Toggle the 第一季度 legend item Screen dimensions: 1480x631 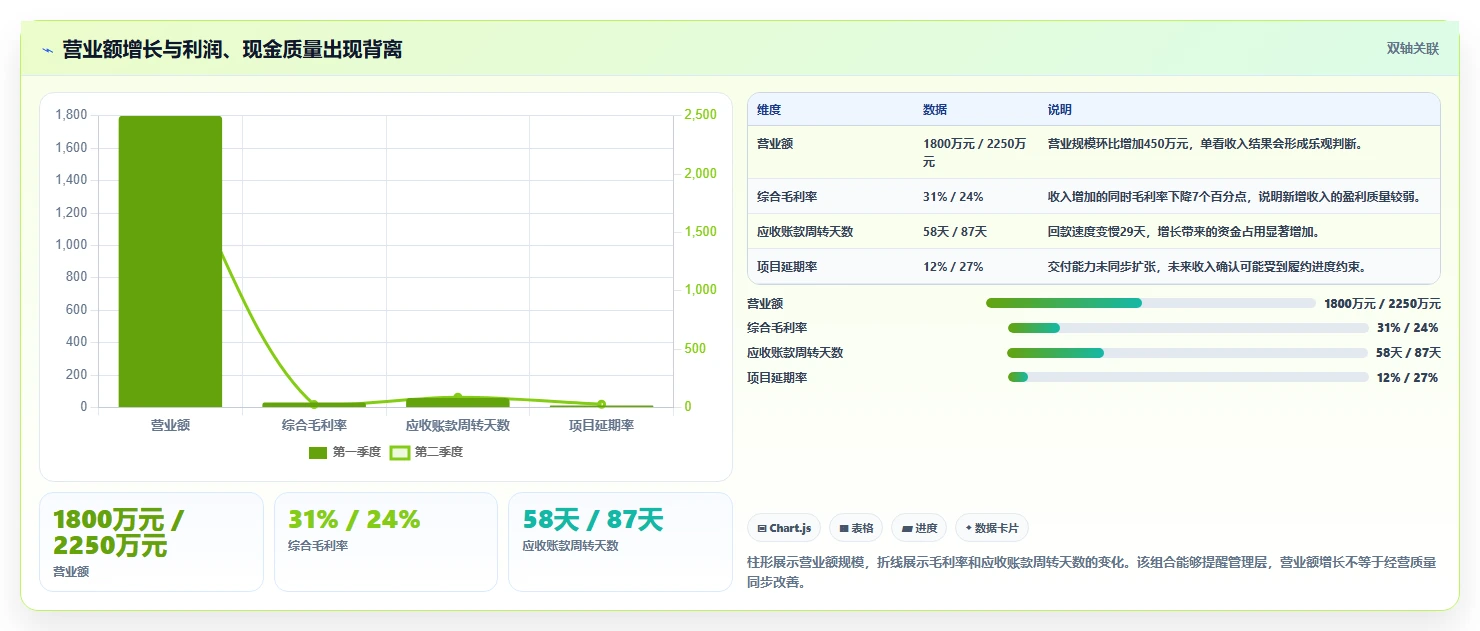tap(345, 452)
